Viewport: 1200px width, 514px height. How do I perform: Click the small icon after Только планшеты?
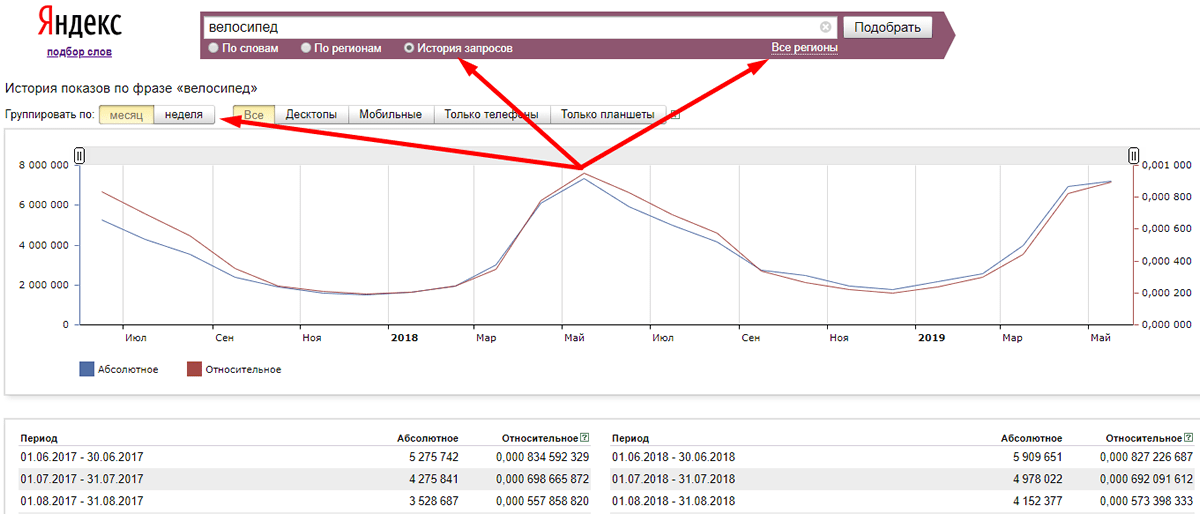pyautogui.click(x=675, y=115)
